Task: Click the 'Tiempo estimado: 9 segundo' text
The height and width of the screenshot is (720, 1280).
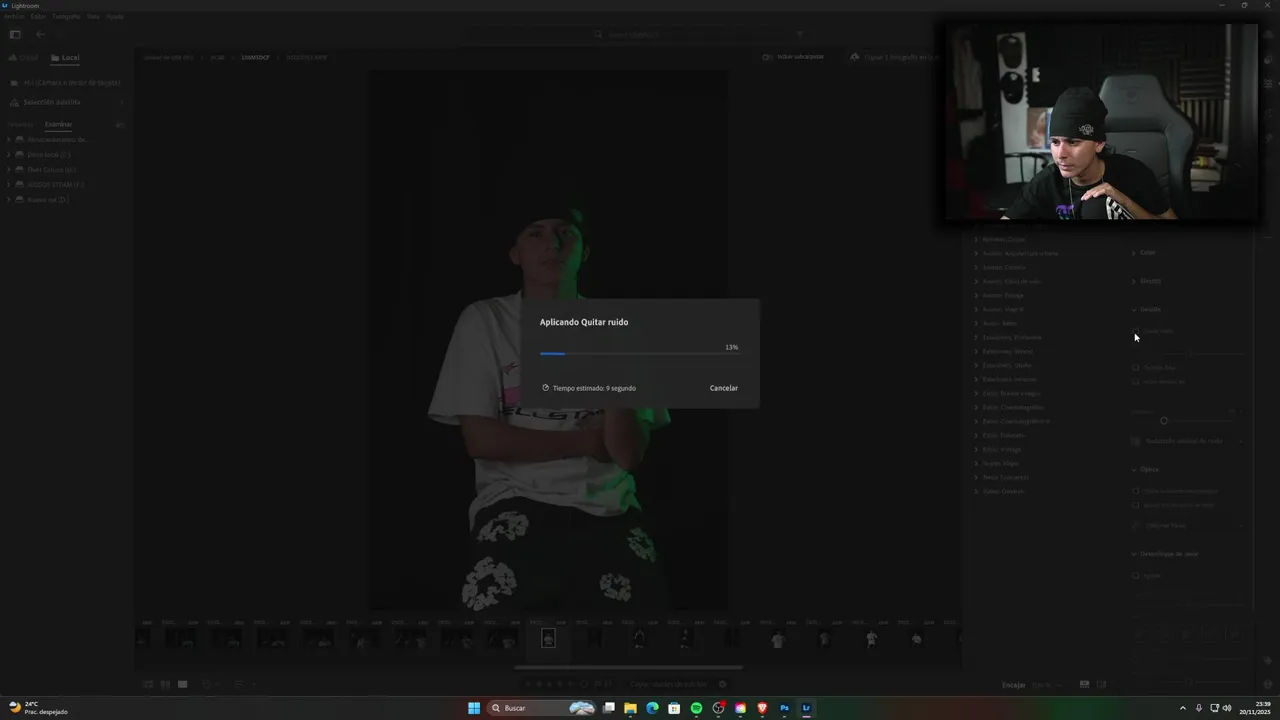Action: click(594, 388)
